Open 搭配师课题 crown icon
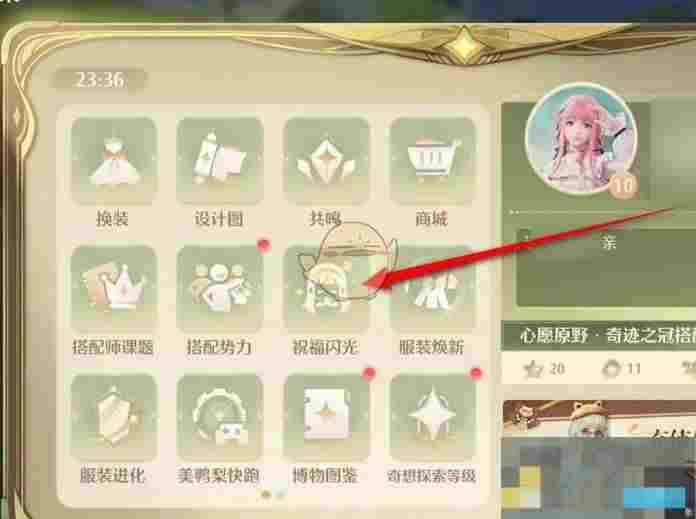The image size is (696, 519). point(114,289)
